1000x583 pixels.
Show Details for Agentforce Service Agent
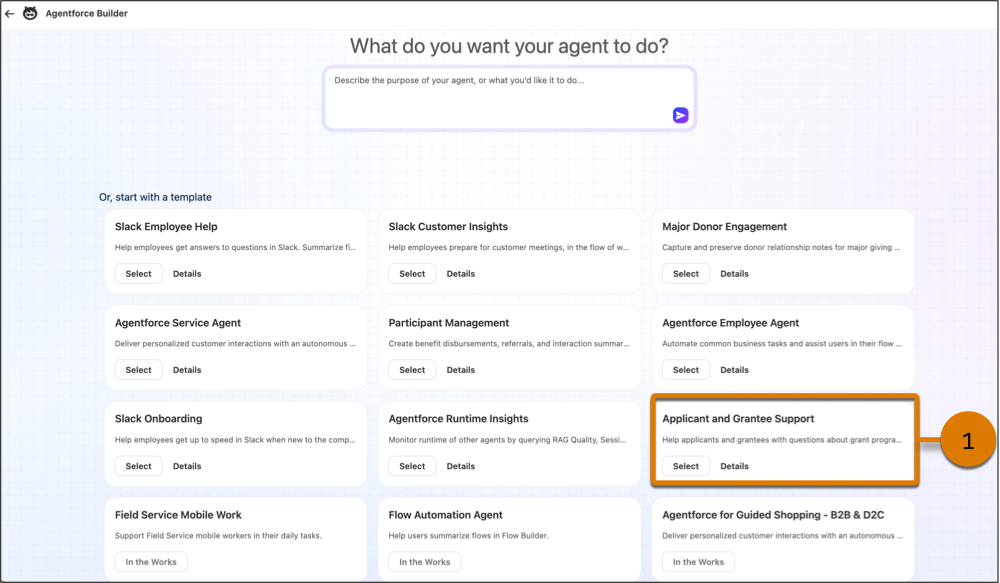[x=187, y=370]
